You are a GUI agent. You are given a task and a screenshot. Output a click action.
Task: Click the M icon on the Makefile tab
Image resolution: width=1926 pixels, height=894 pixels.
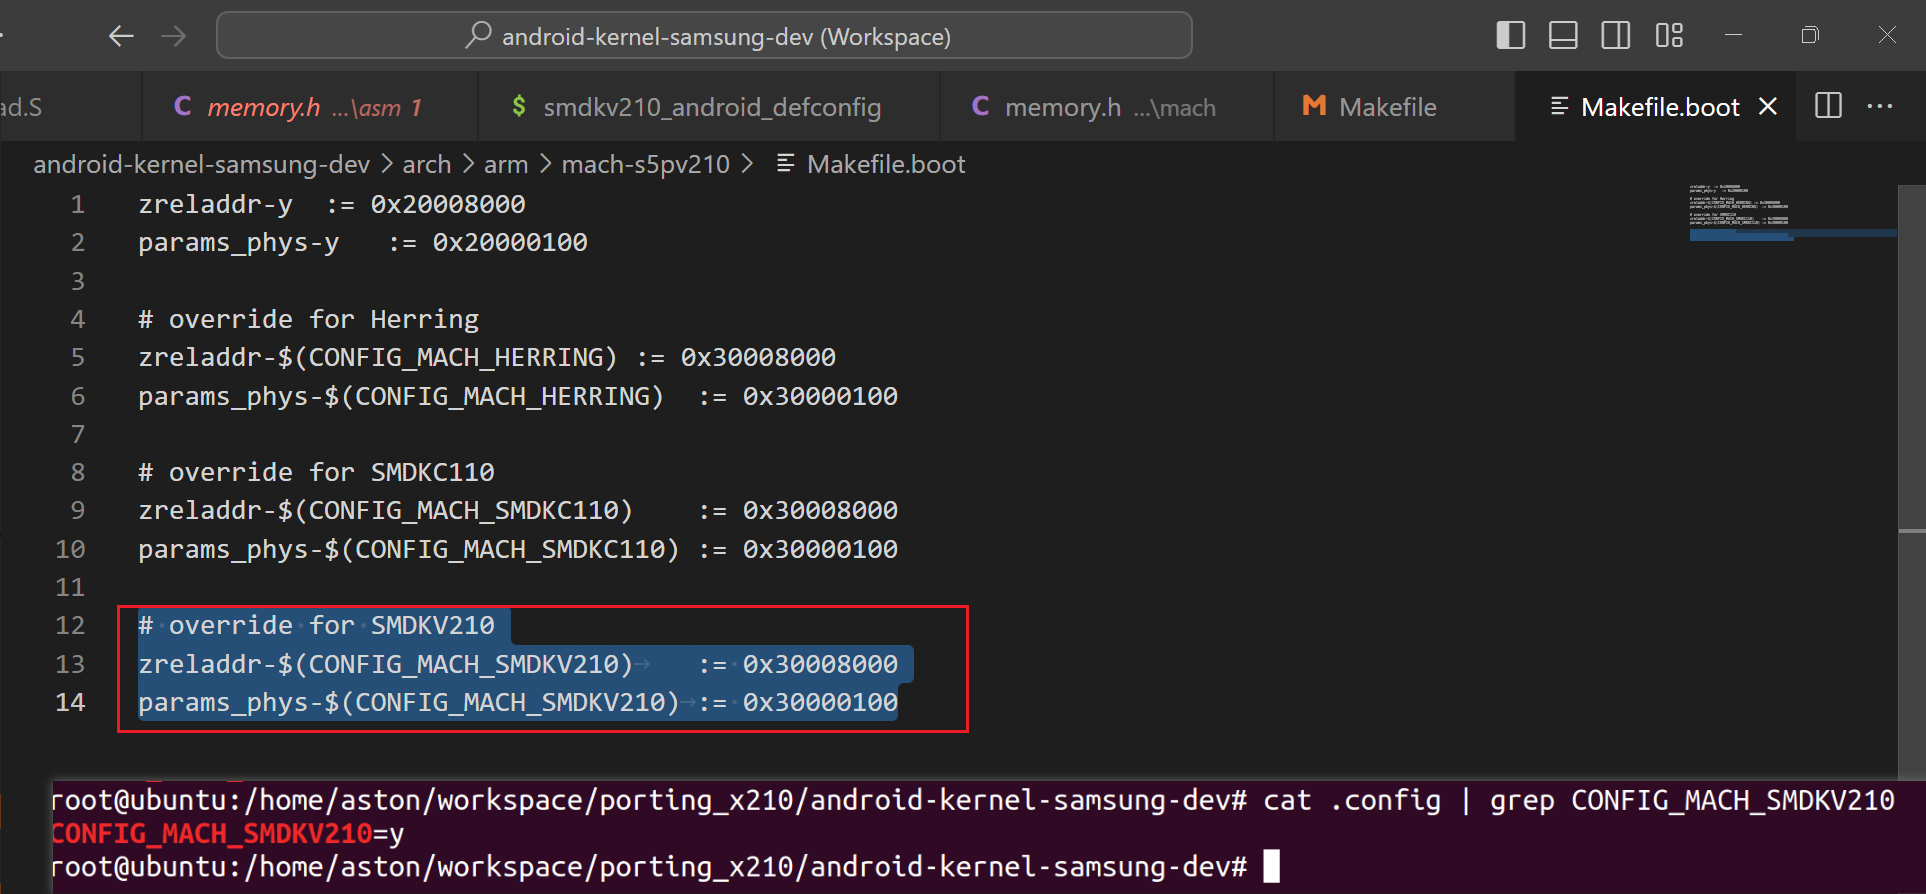pyautogui.click(x=1314, y=106)
